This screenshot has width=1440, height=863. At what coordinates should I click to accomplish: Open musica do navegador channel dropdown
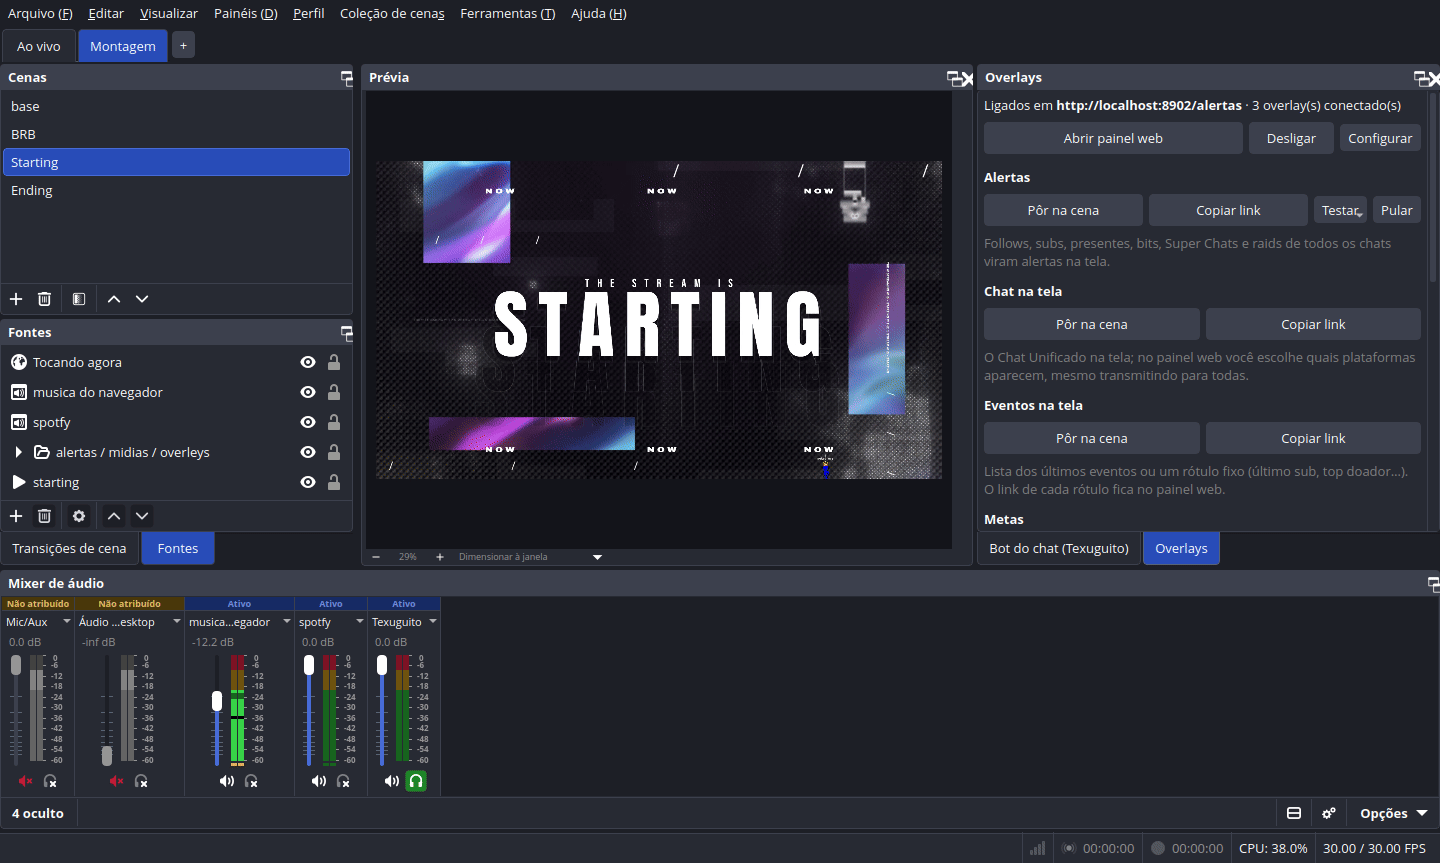(x=285, y=621)
